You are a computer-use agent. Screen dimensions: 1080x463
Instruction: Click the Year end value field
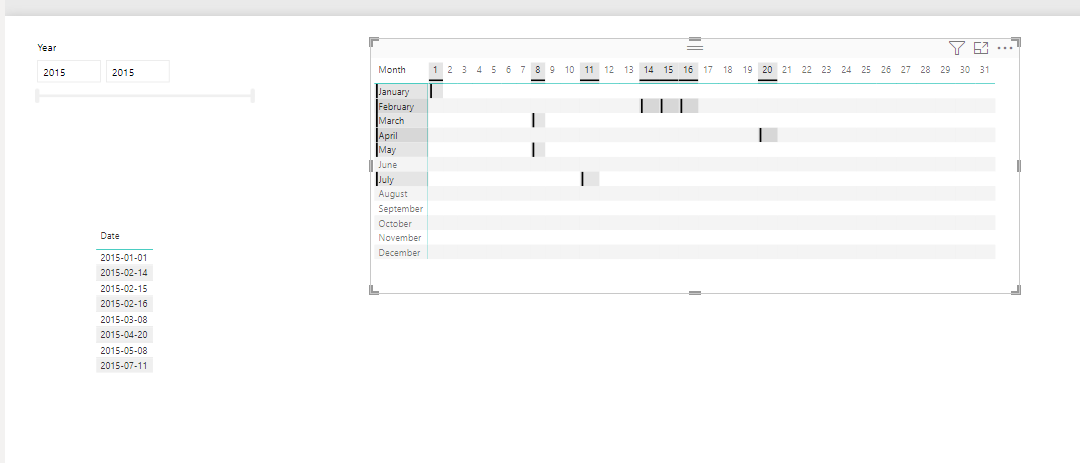(138, 72)
